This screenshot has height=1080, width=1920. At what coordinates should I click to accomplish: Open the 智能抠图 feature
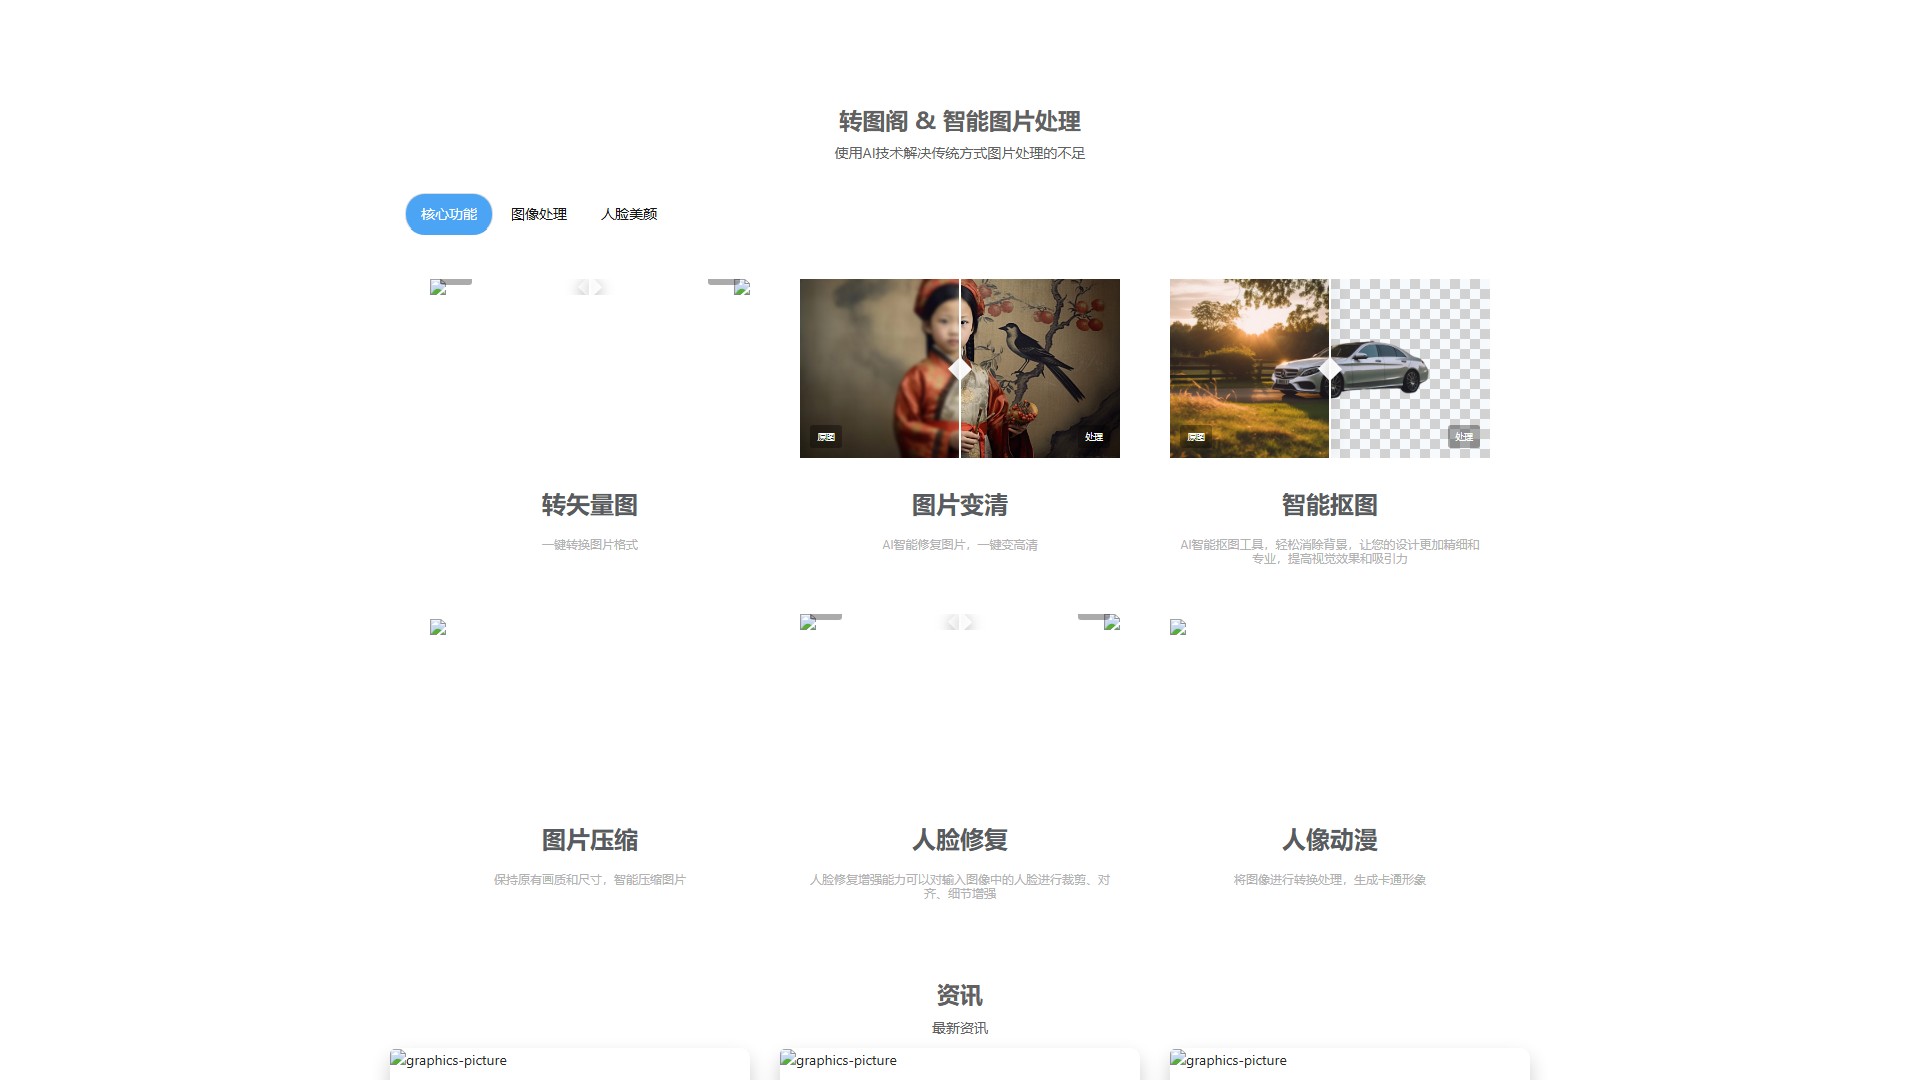[1329, 506]
